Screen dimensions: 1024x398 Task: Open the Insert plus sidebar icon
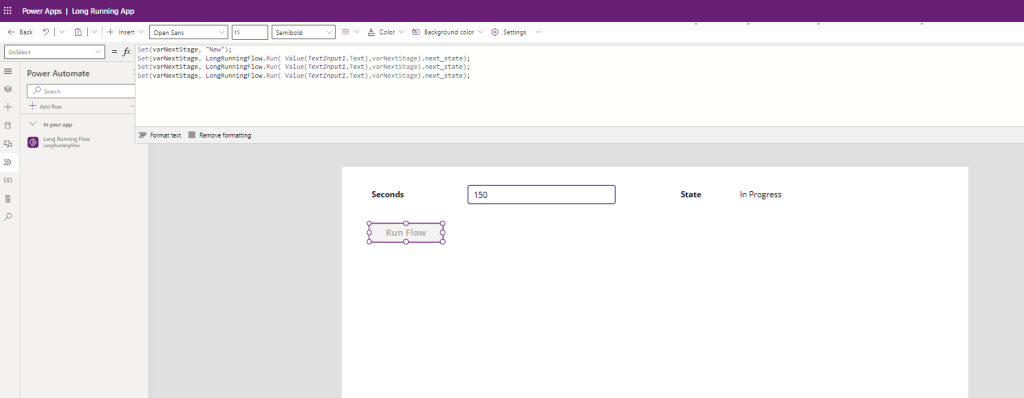click(8, 107)
